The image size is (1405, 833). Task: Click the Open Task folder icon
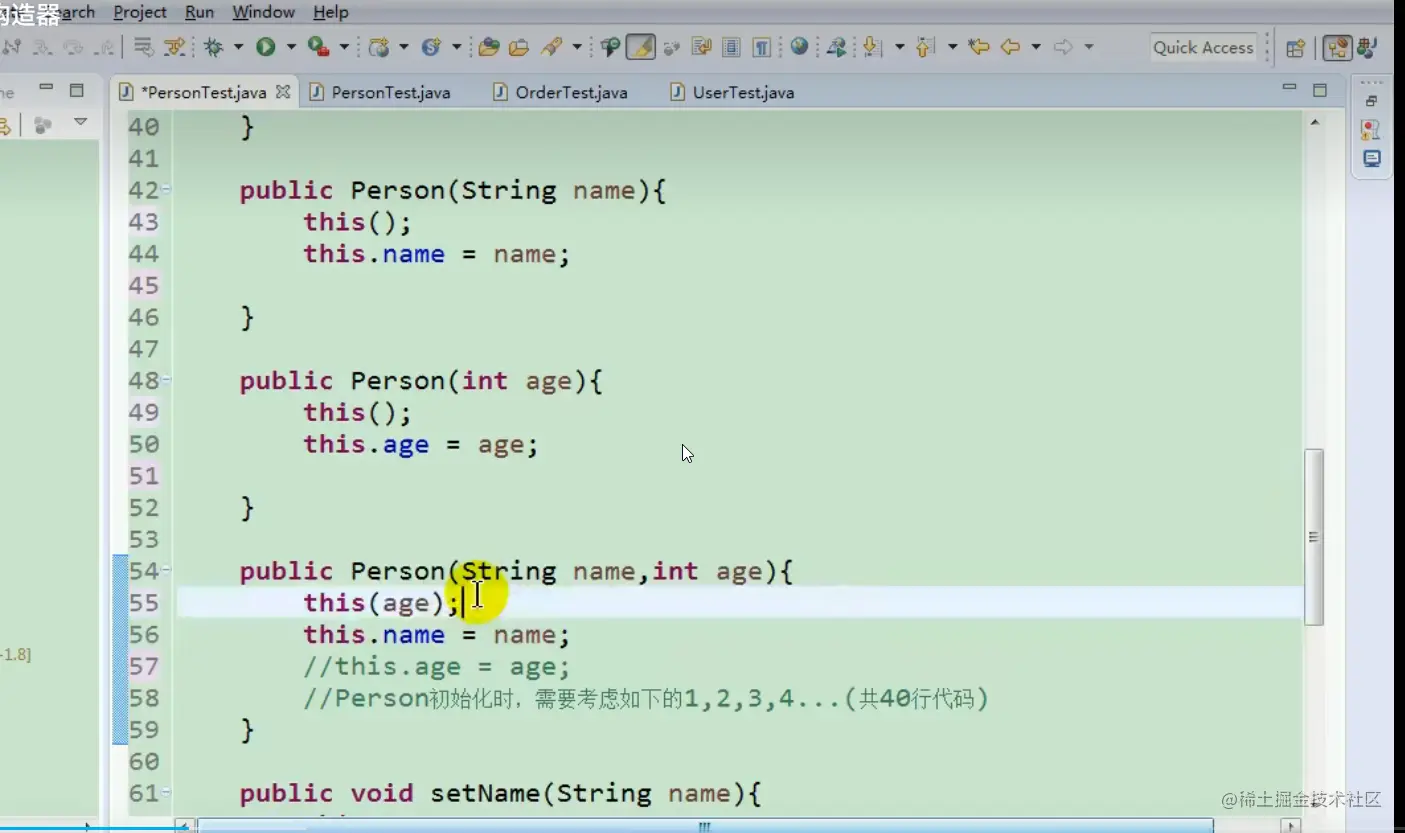point(519,47)
